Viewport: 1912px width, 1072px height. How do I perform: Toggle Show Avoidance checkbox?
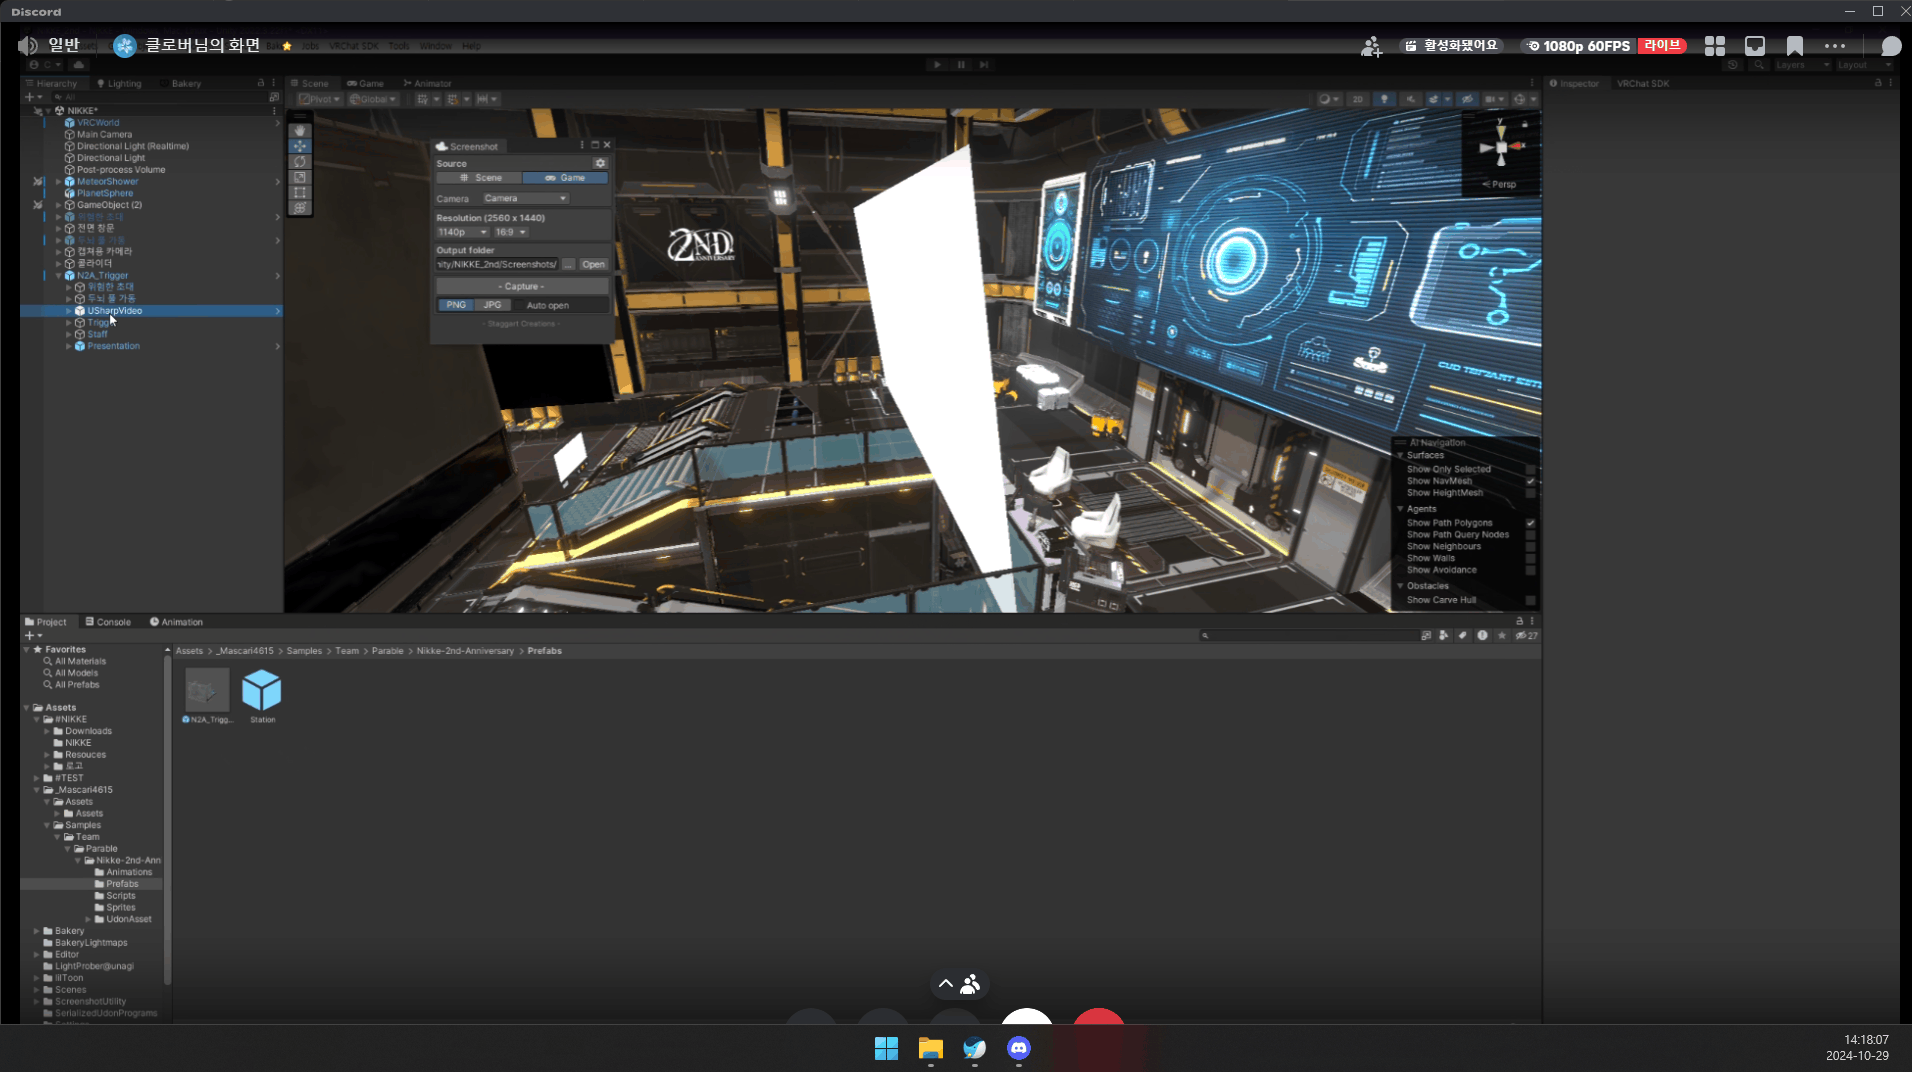pyautogui.click(x=1530, y=570)
